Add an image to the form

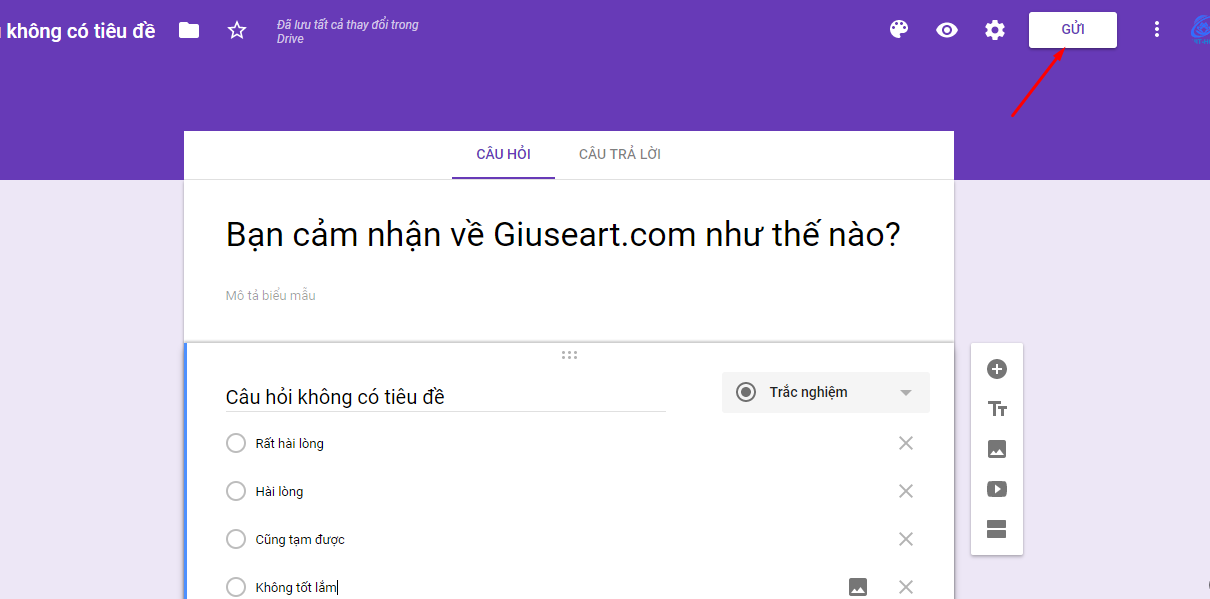997,449
